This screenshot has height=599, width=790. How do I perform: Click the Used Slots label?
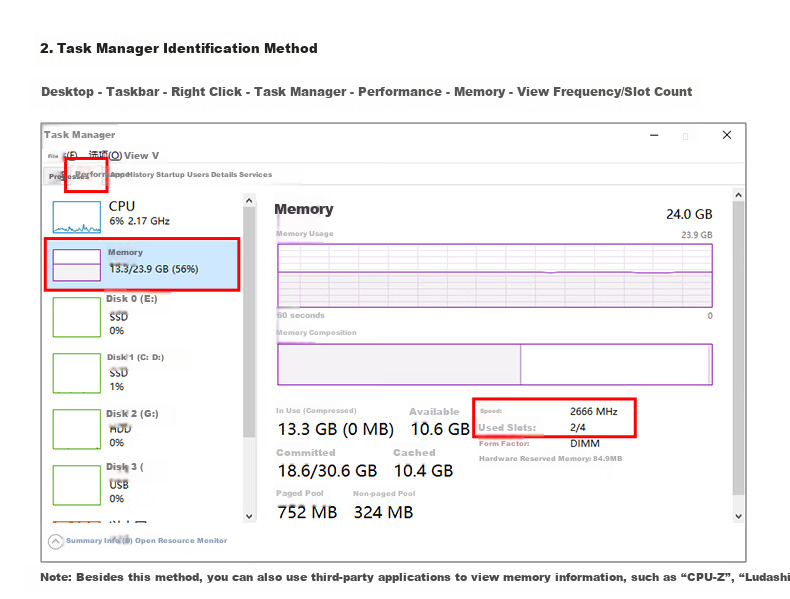[507, 428]
